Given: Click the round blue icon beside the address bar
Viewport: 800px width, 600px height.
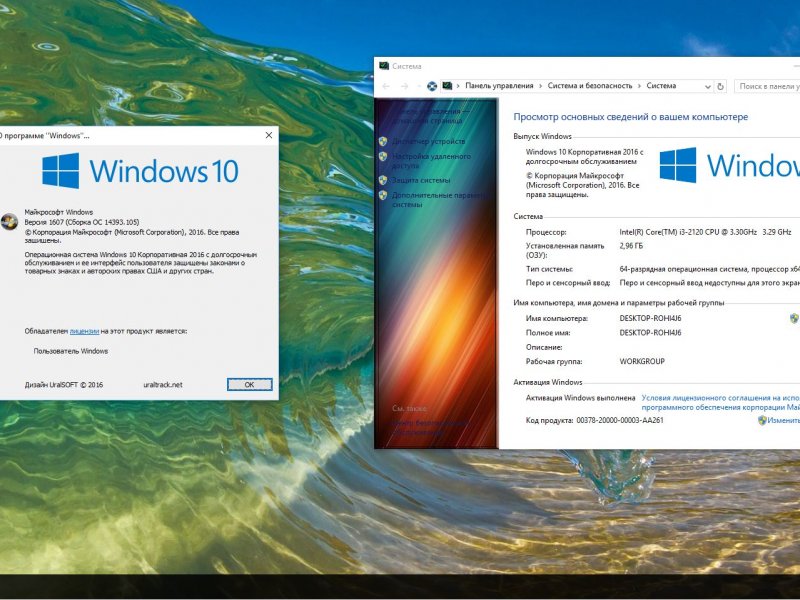Looking at the screenshot, I should coord(432,86).
